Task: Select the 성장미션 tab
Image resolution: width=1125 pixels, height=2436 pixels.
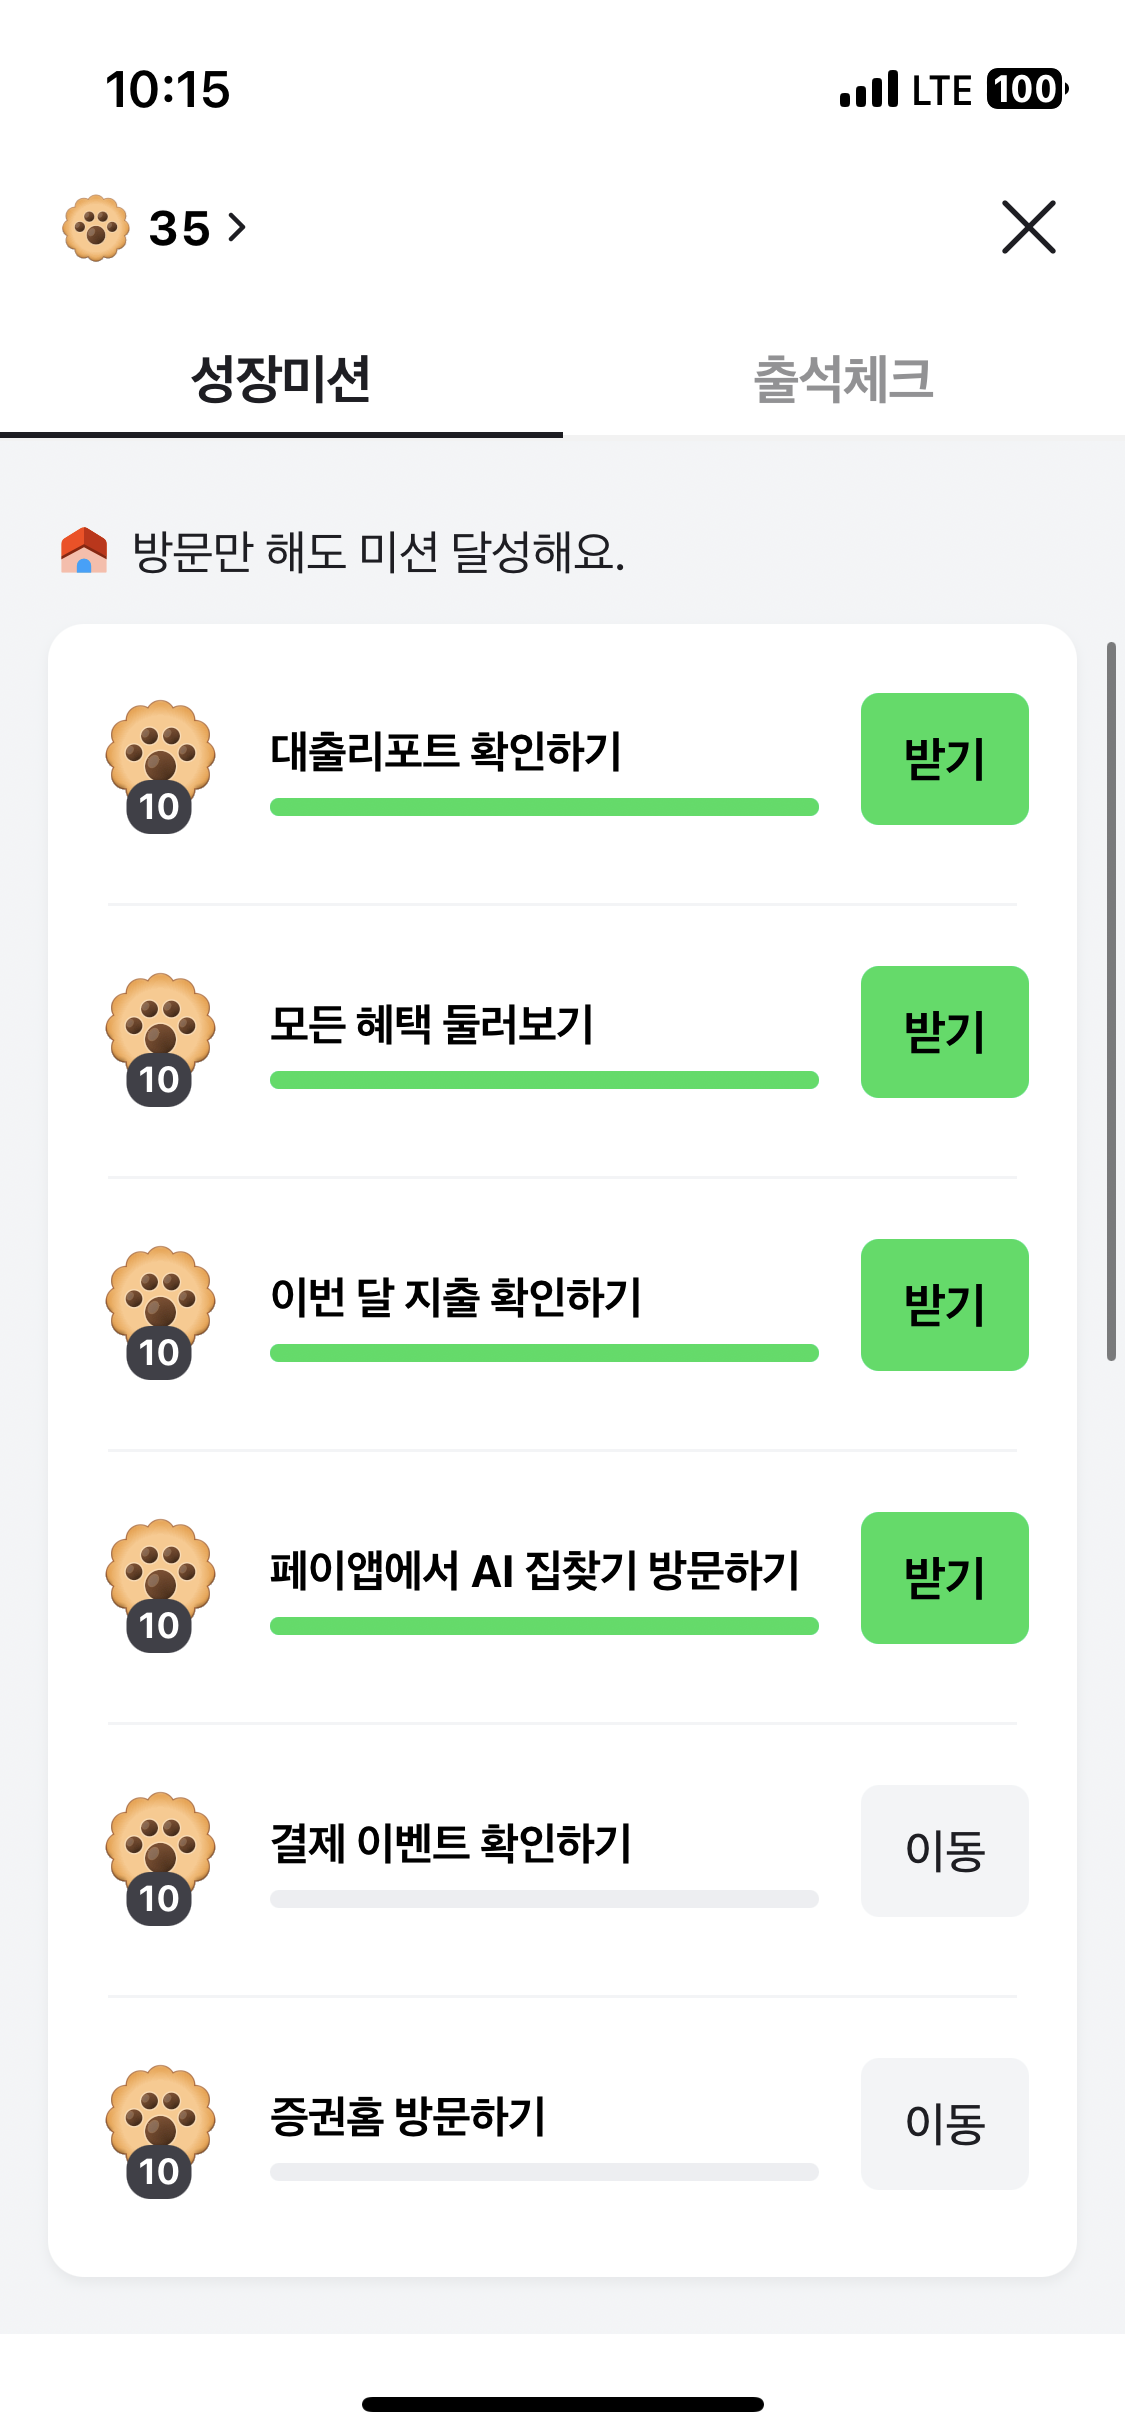Action: [x=281, y=380]
